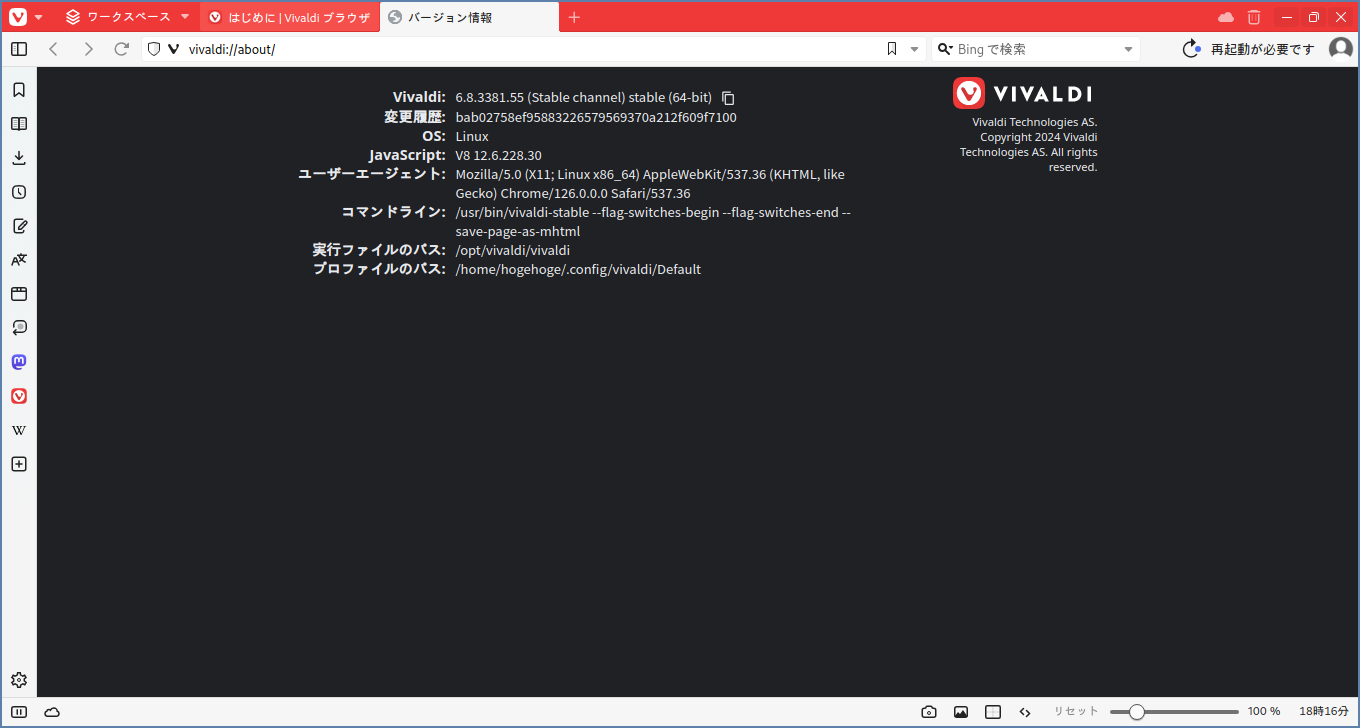Image resolution: width=1360 pixels, height=728 pixels.
Task: Open the Downloads panel
Action: click(18, 158)
